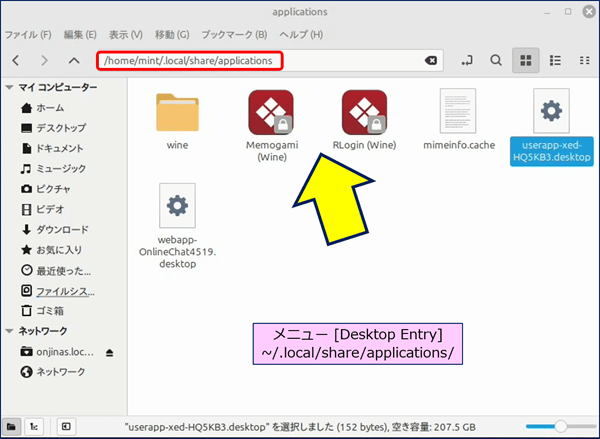Image resolution: width=600 pixels, height=439 pixels.
Task: Switch to icon view
Action: pos(526,60)
